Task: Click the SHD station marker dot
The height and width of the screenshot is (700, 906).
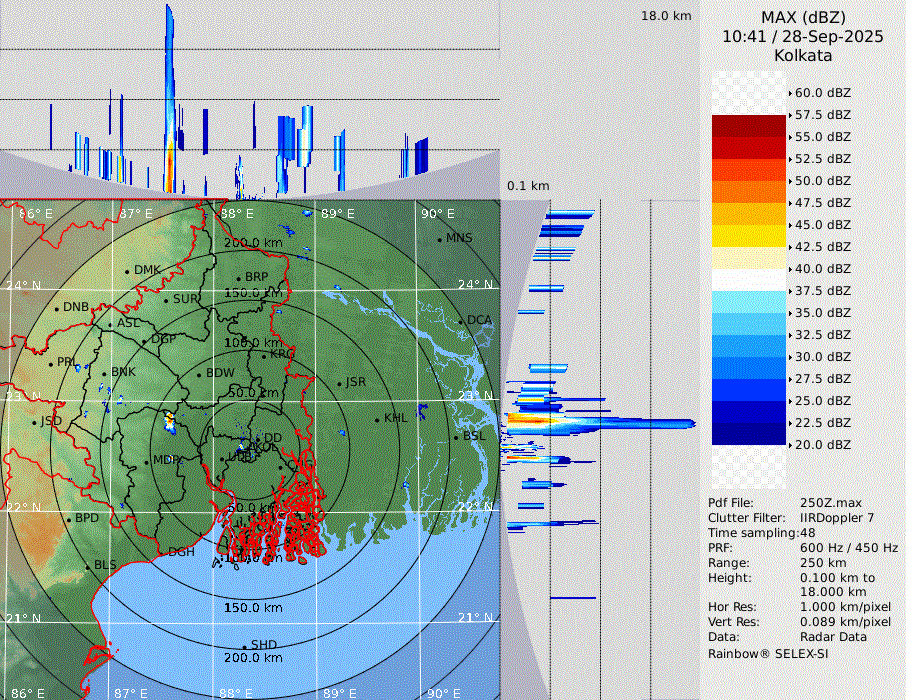Action: pyautogui.click(x=244, y=646)
